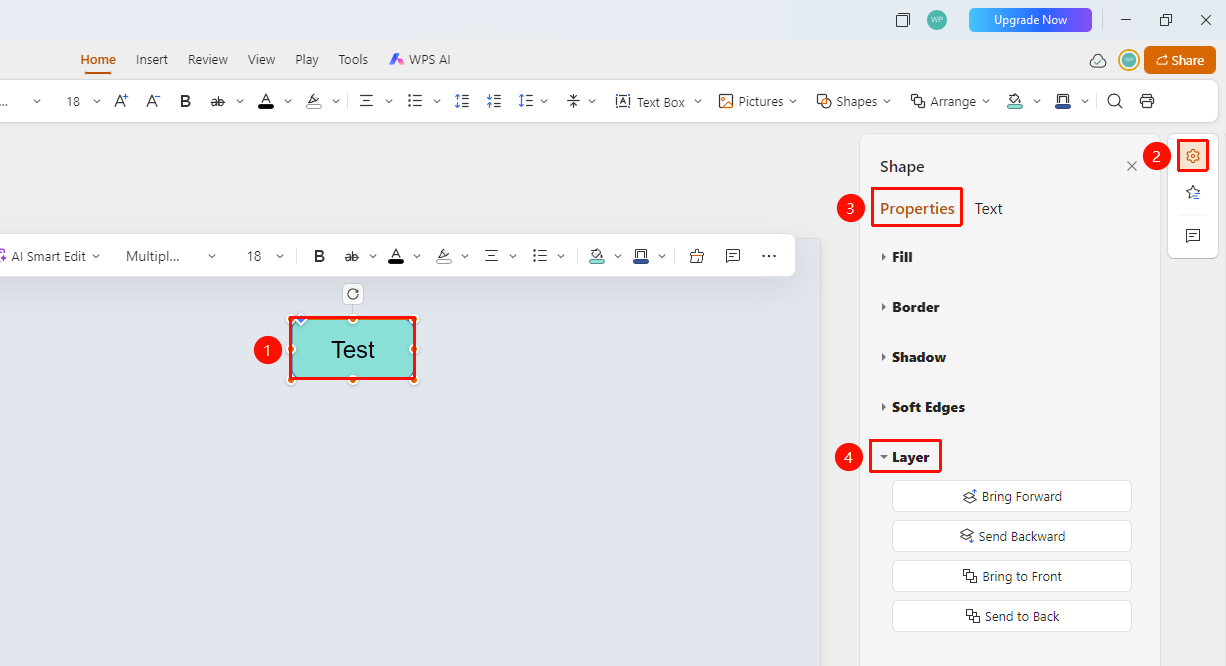Toggle strikethrough in the ribbon
This screenshot has width=1226, height=666.
[217, 101]
